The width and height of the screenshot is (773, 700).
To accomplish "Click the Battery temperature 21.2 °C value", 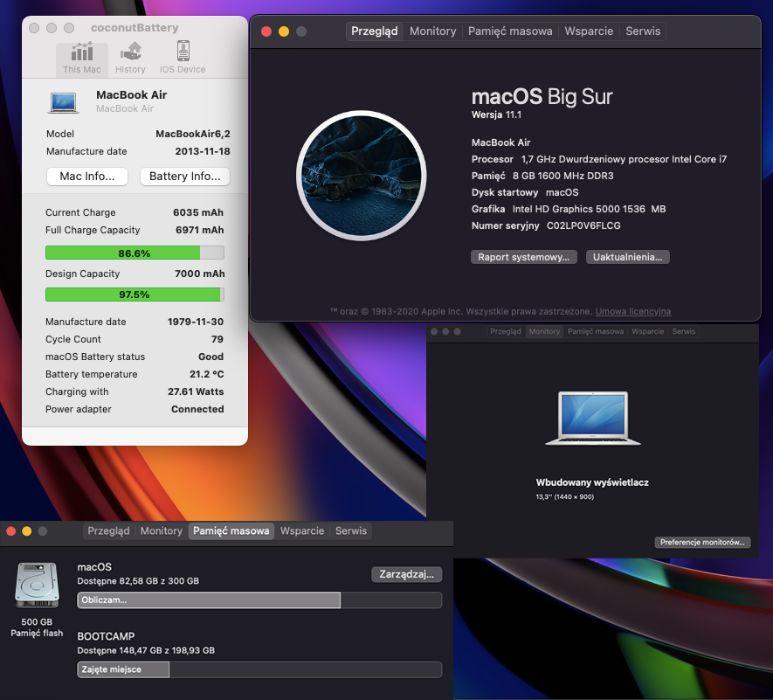I will tap(207, 374).
